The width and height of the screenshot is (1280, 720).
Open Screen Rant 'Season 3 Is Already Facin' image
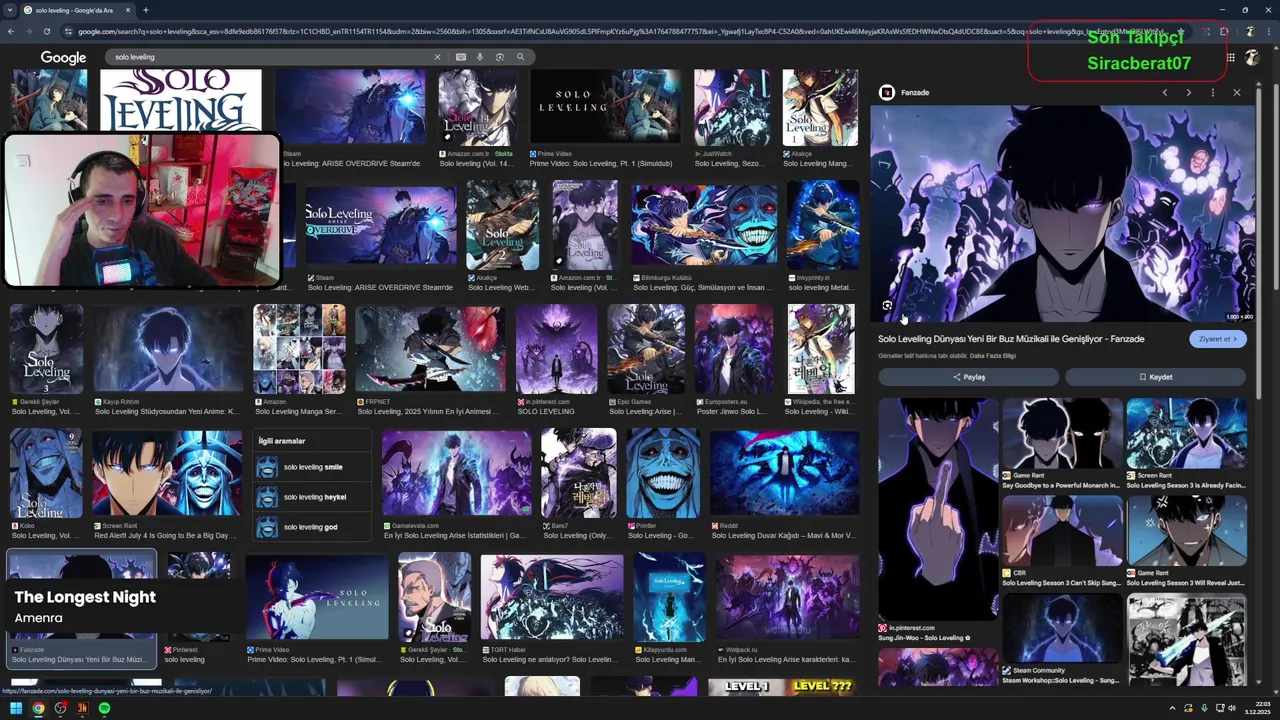coord(1186,434)
